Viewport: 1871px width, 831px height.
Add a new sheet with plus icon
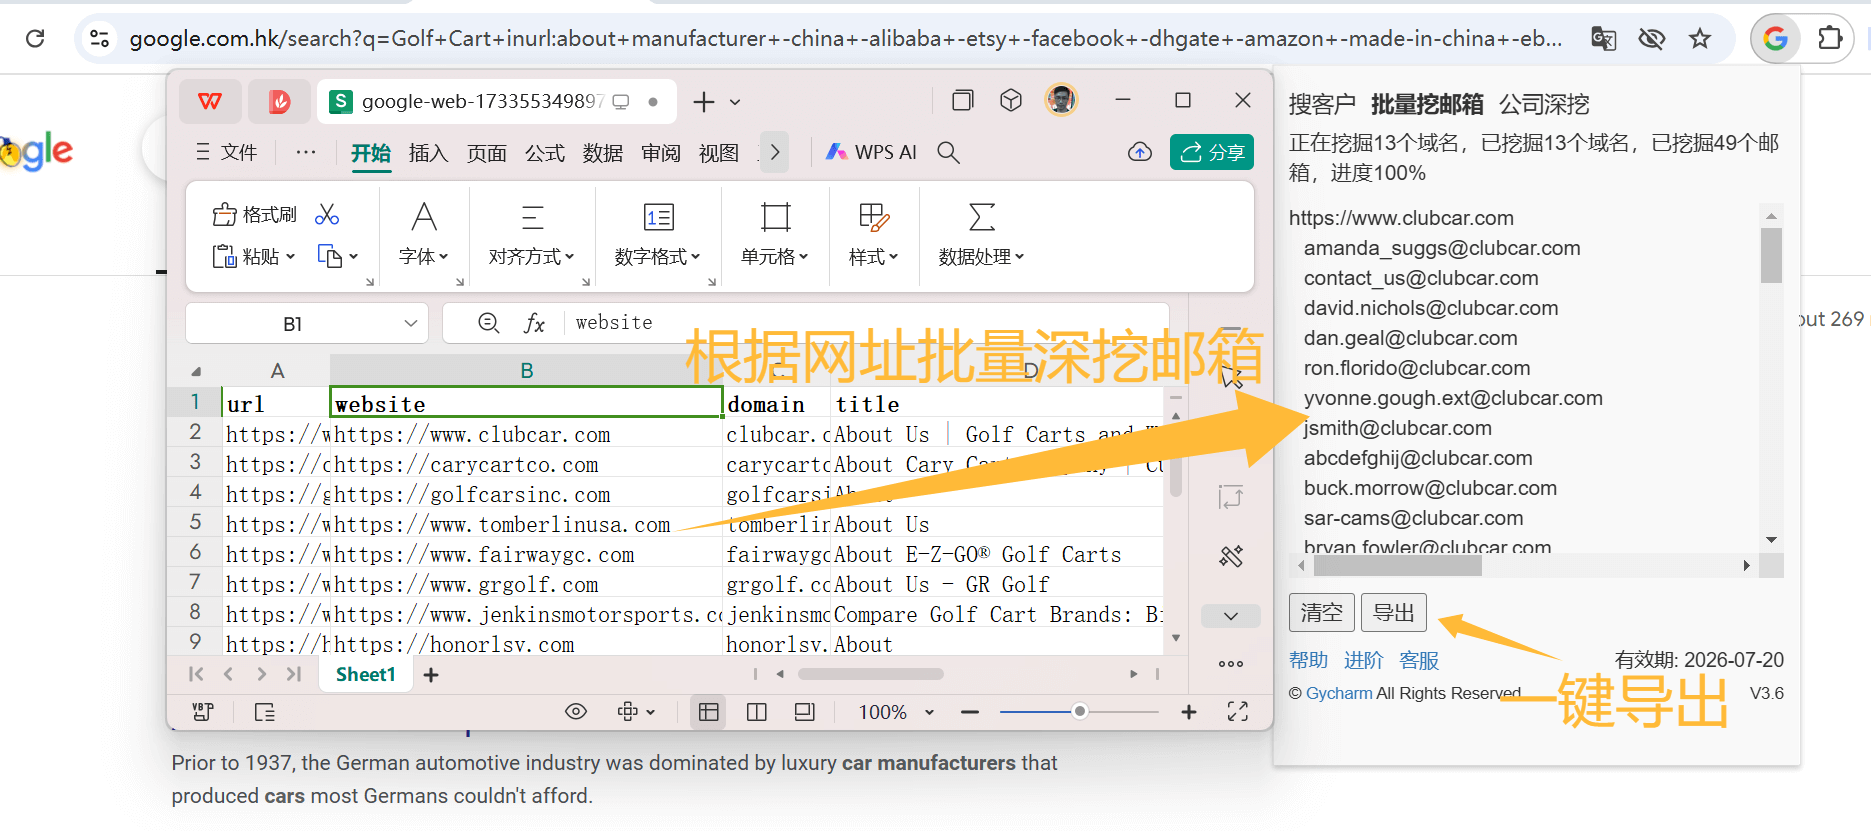[431, 675]
